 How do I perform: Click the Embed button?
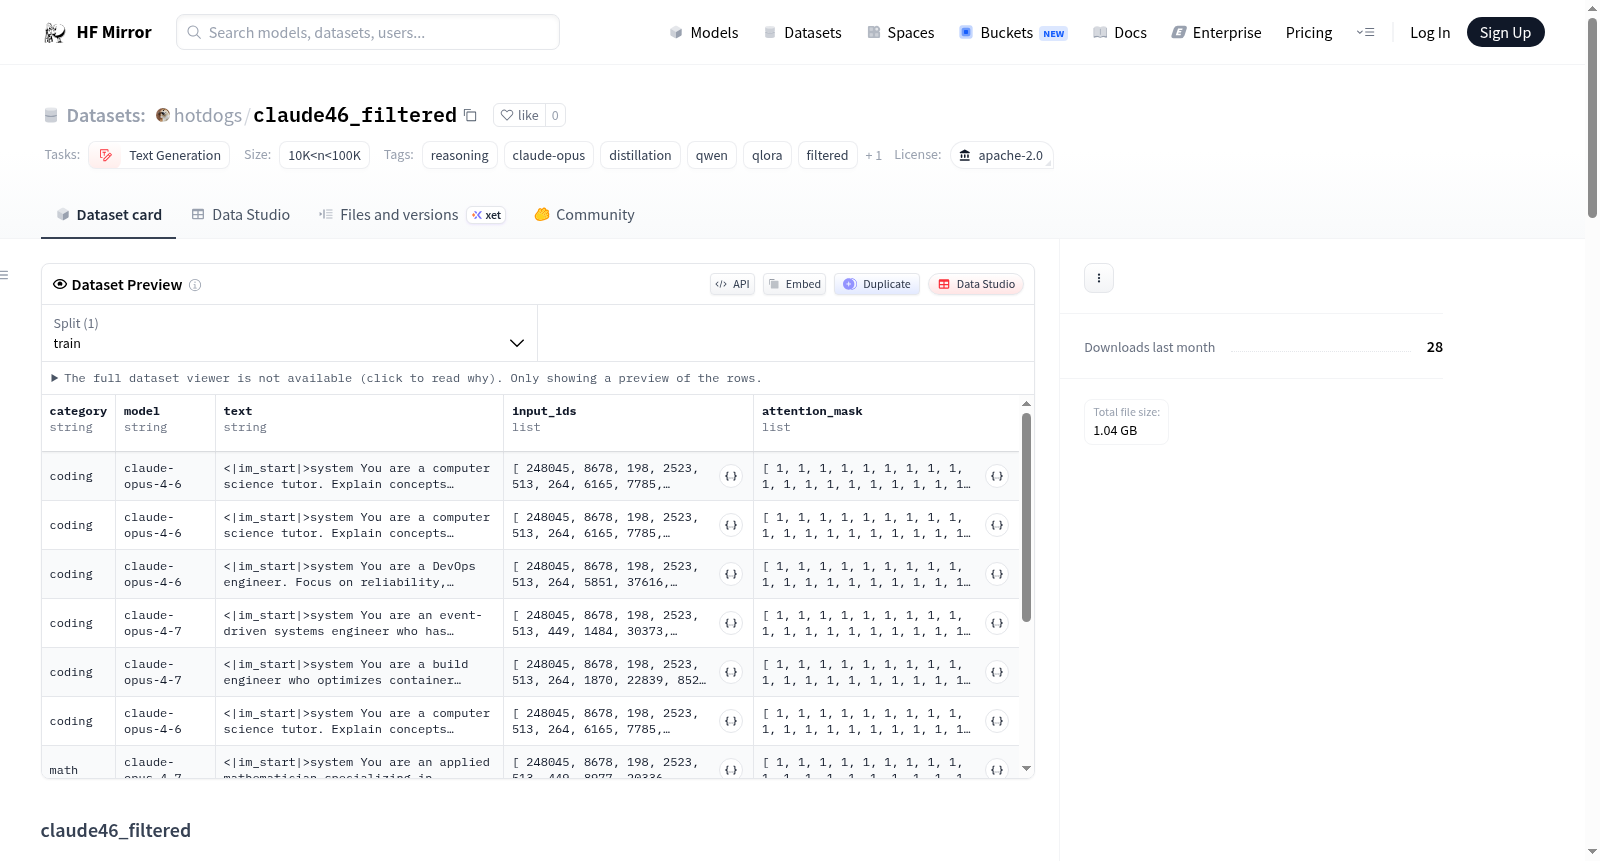[x=795, y=284]
